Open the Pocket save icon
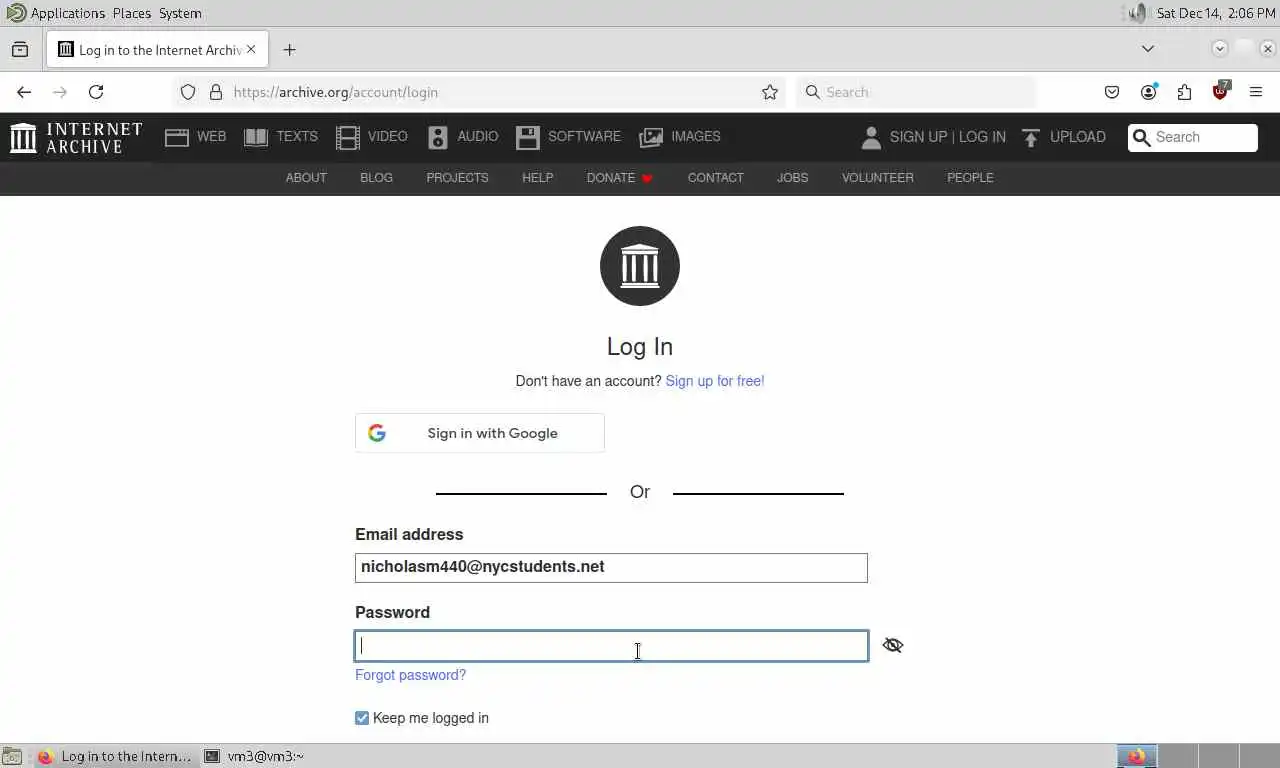 coord(1112,92)
